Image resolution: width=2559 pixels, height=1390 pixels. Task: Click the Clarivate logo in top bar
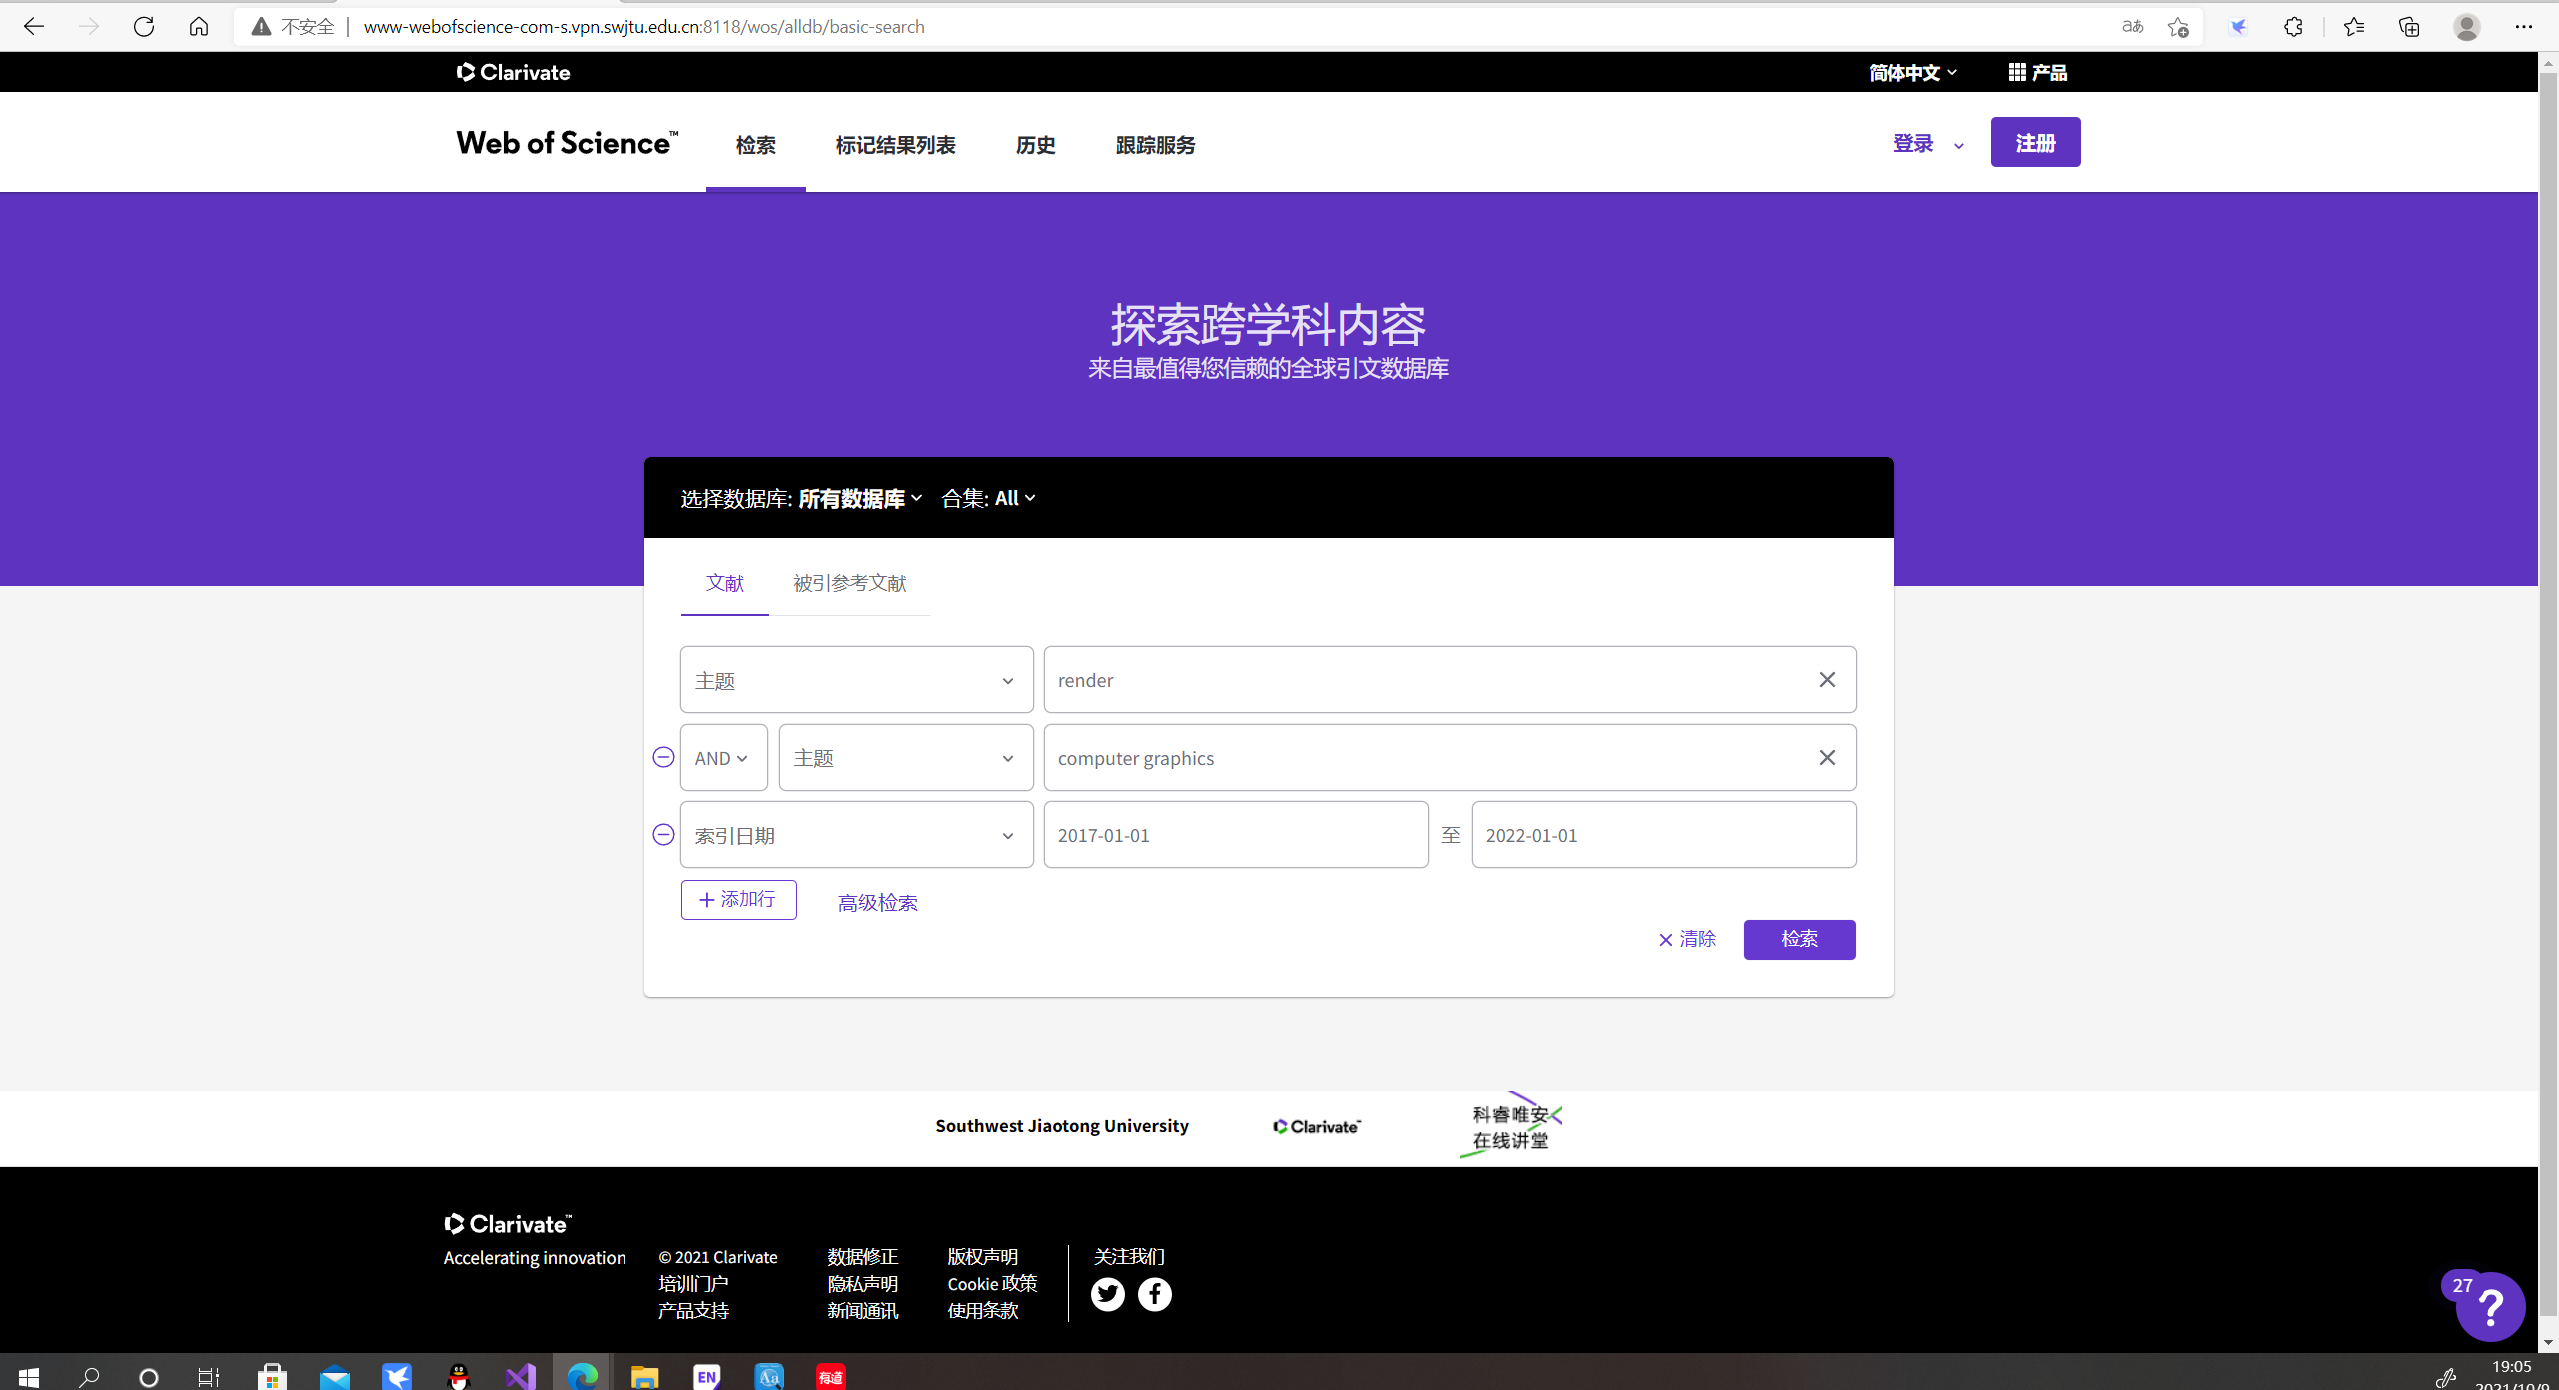point(513,72)
